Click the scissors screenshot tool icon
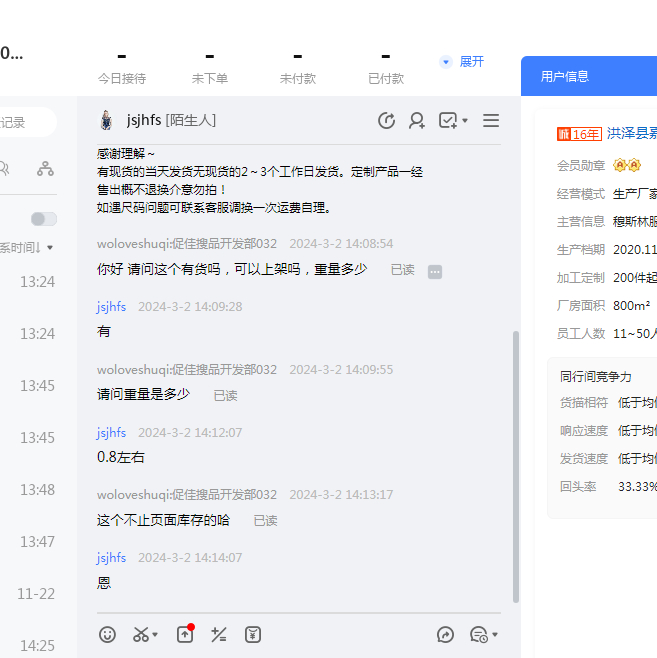 (x=141, y=634)
